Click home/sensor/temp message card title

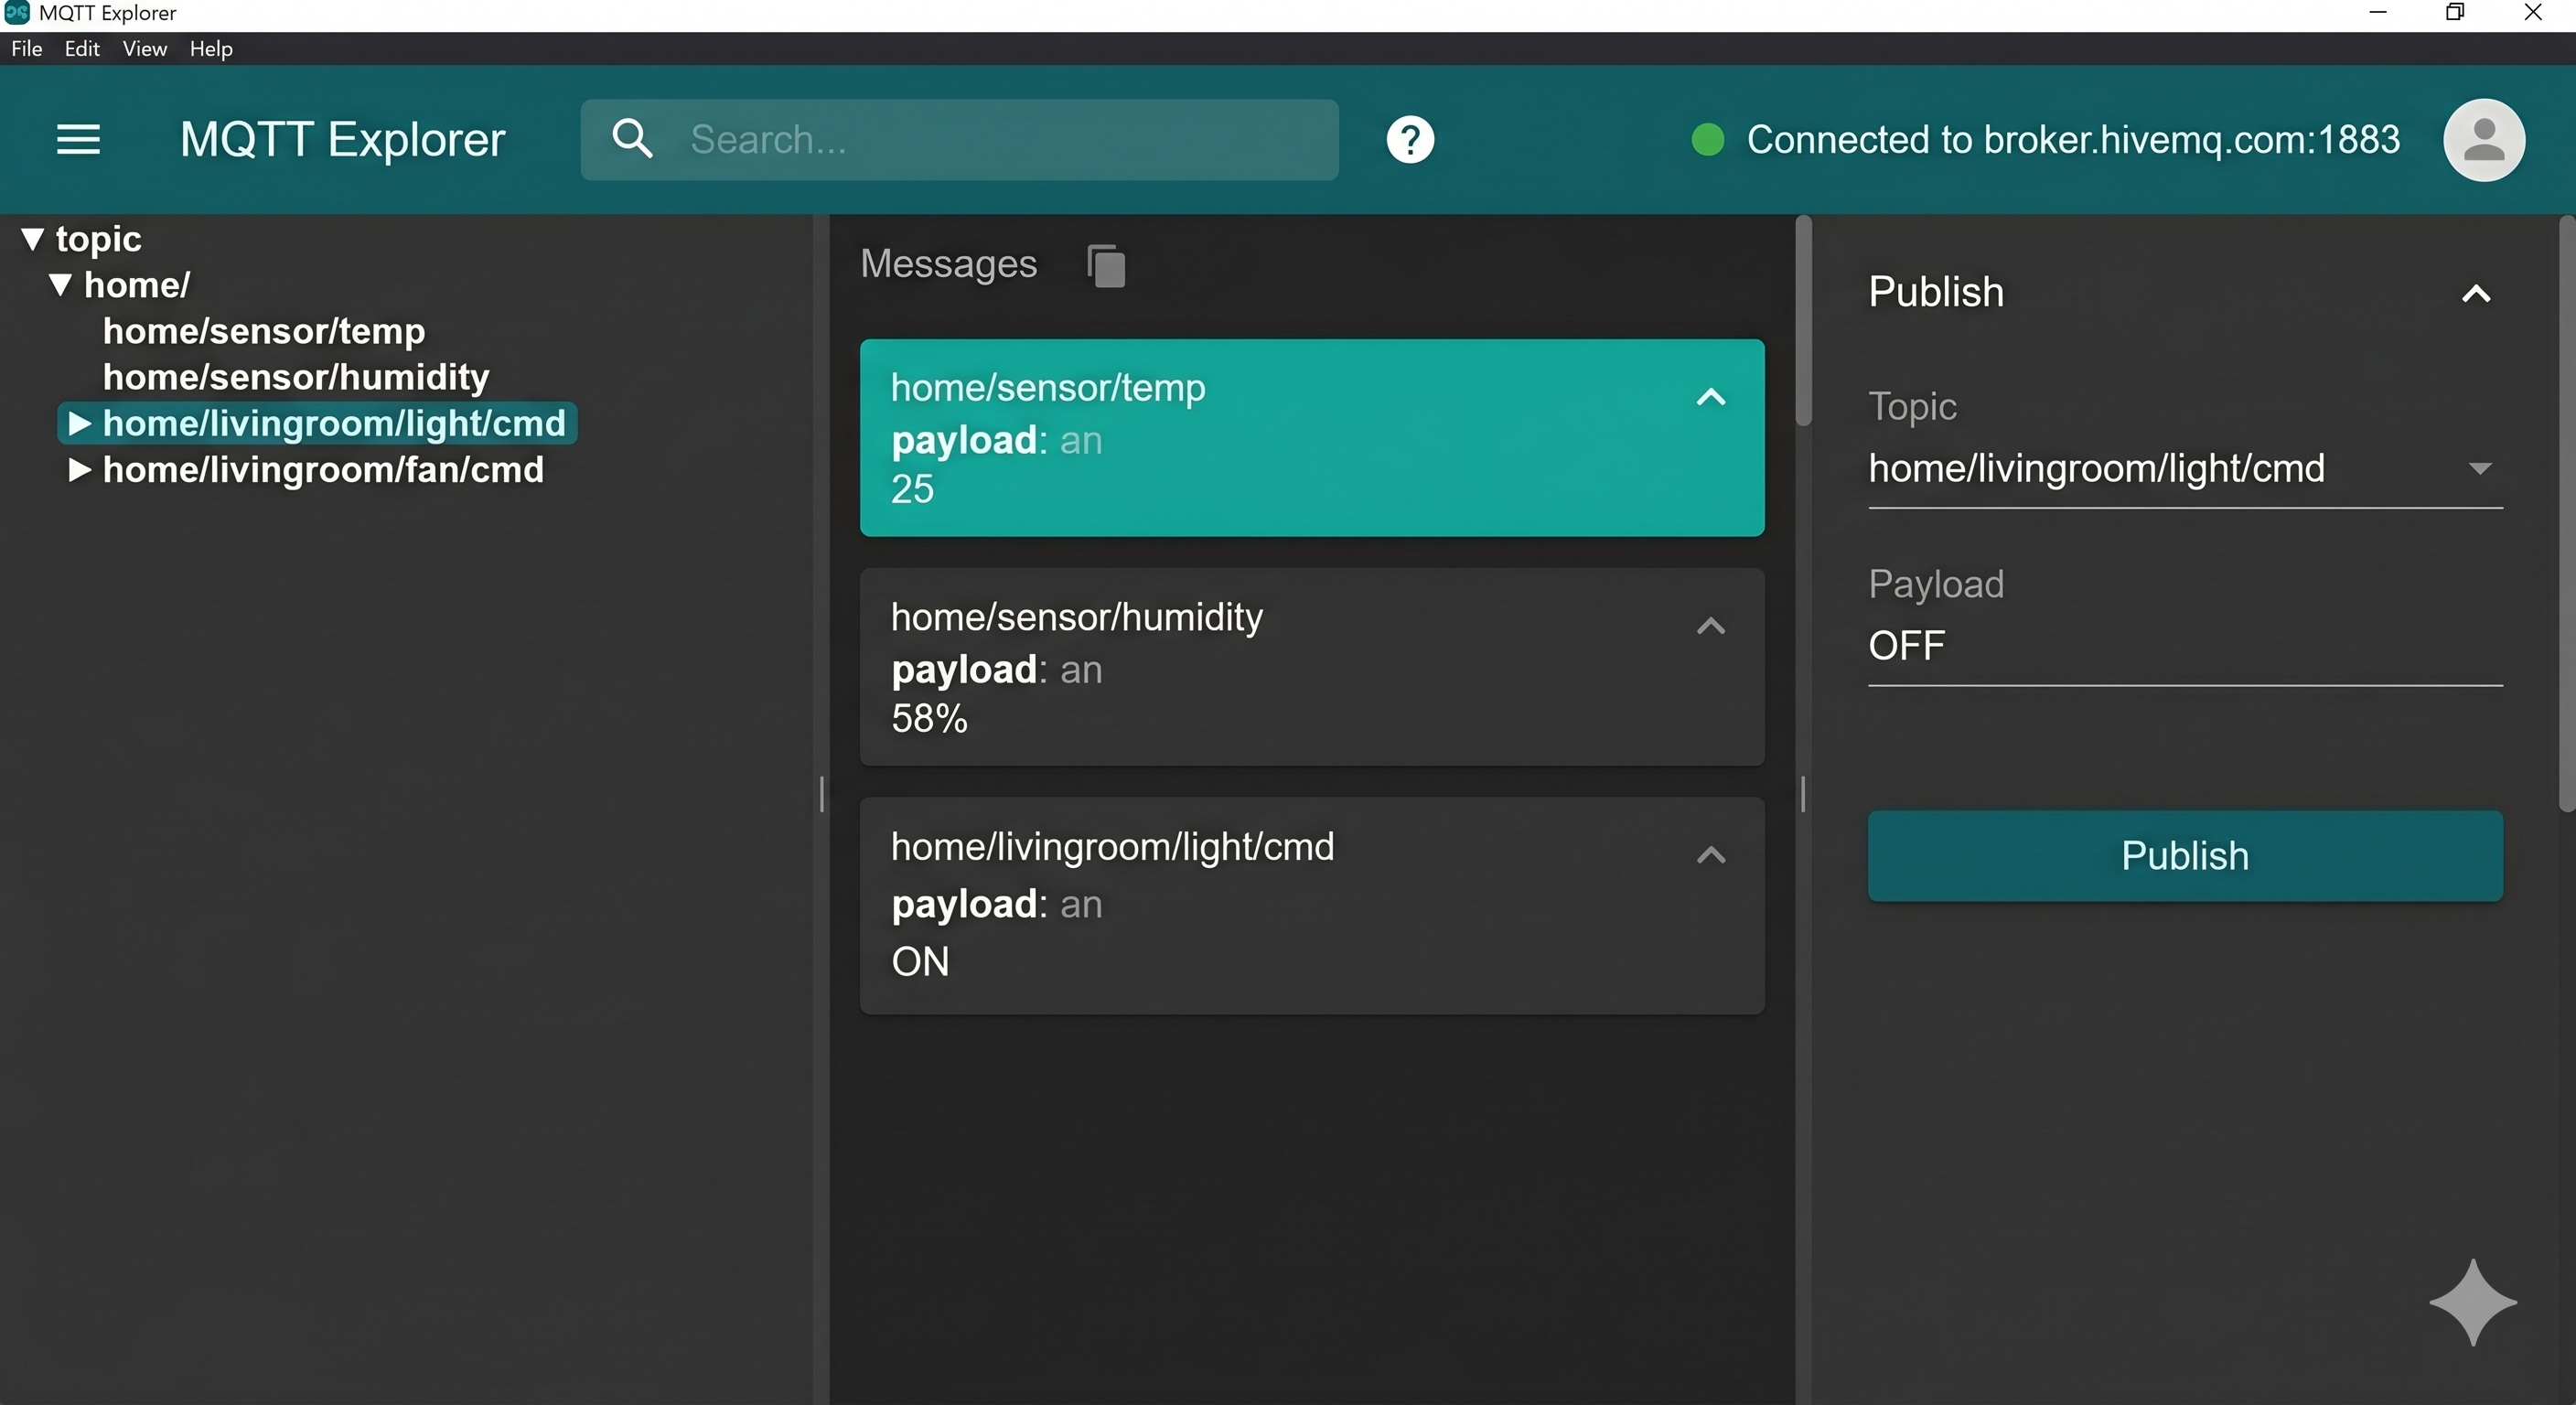tap(1048, 388)
